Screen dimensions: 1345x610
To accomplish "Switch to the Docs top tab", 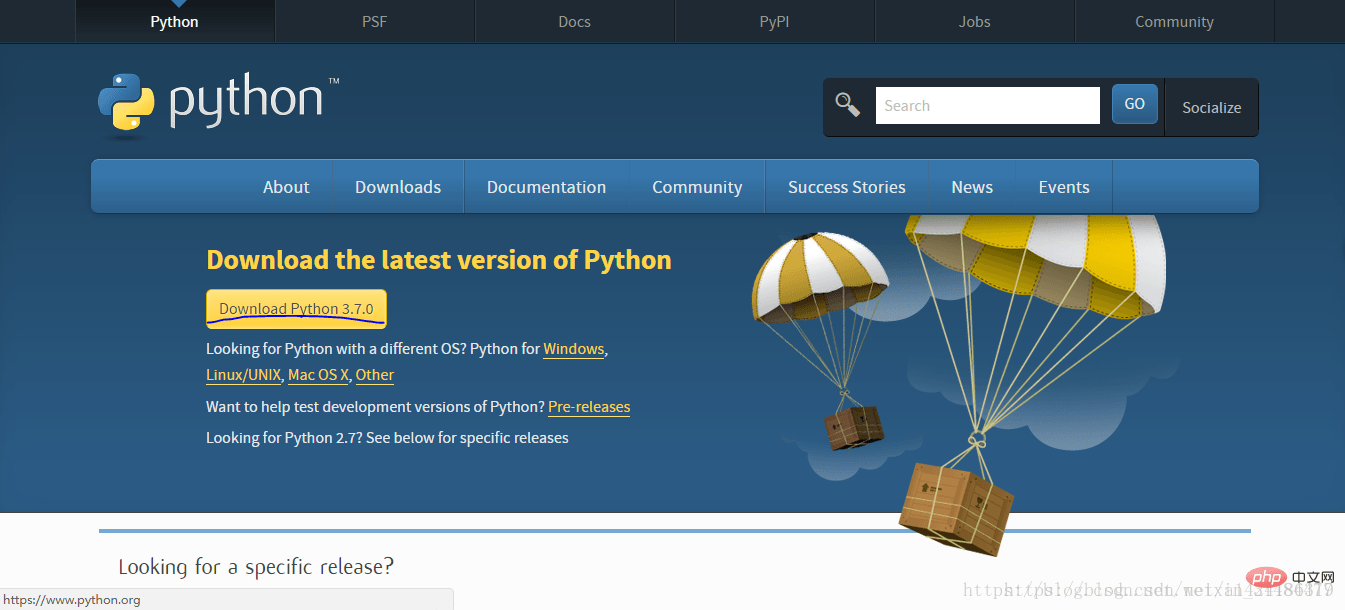I will click(x=575, y=22).
